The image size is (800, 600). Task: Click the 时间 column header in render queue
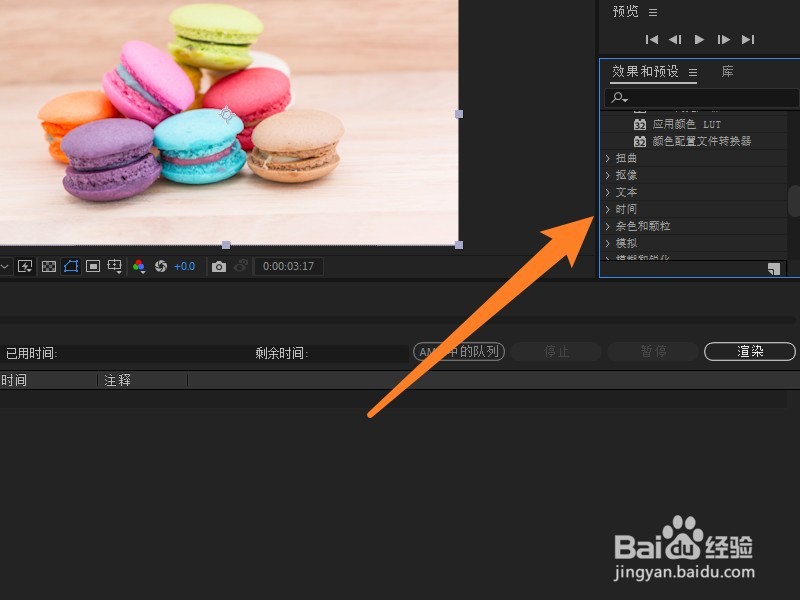click(x=14, y=381)
